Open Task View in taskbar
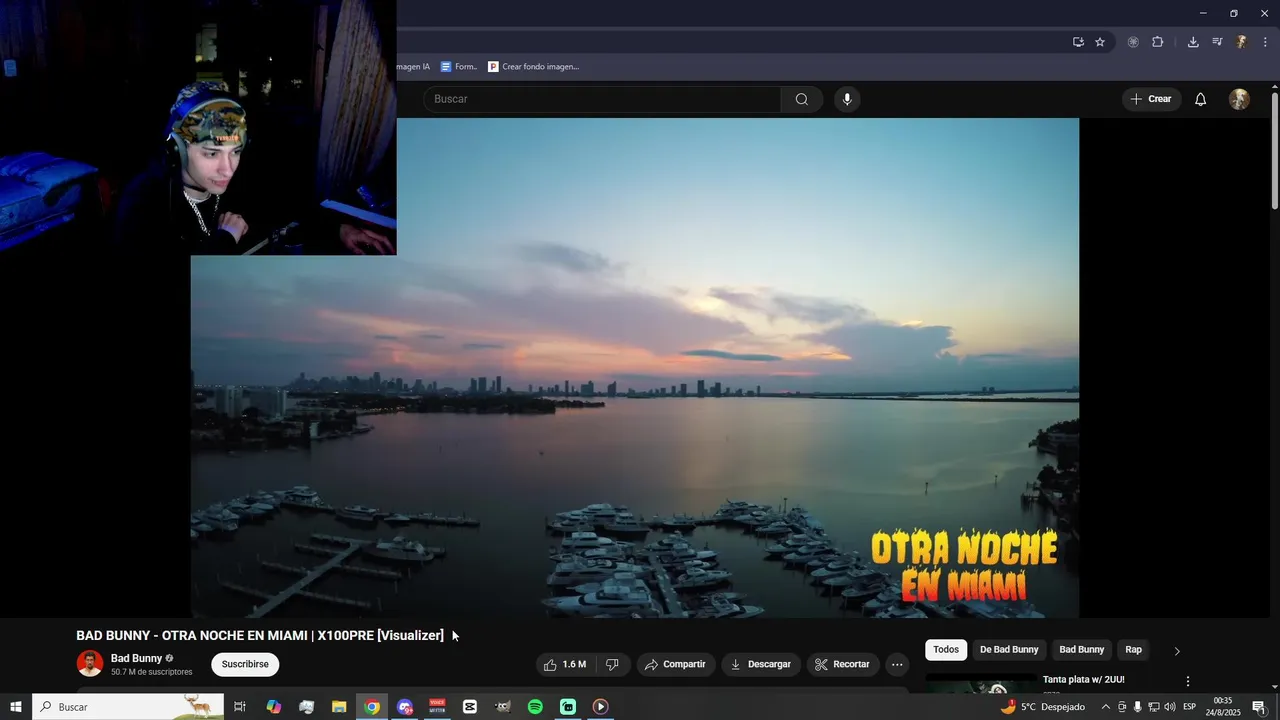 240,707
